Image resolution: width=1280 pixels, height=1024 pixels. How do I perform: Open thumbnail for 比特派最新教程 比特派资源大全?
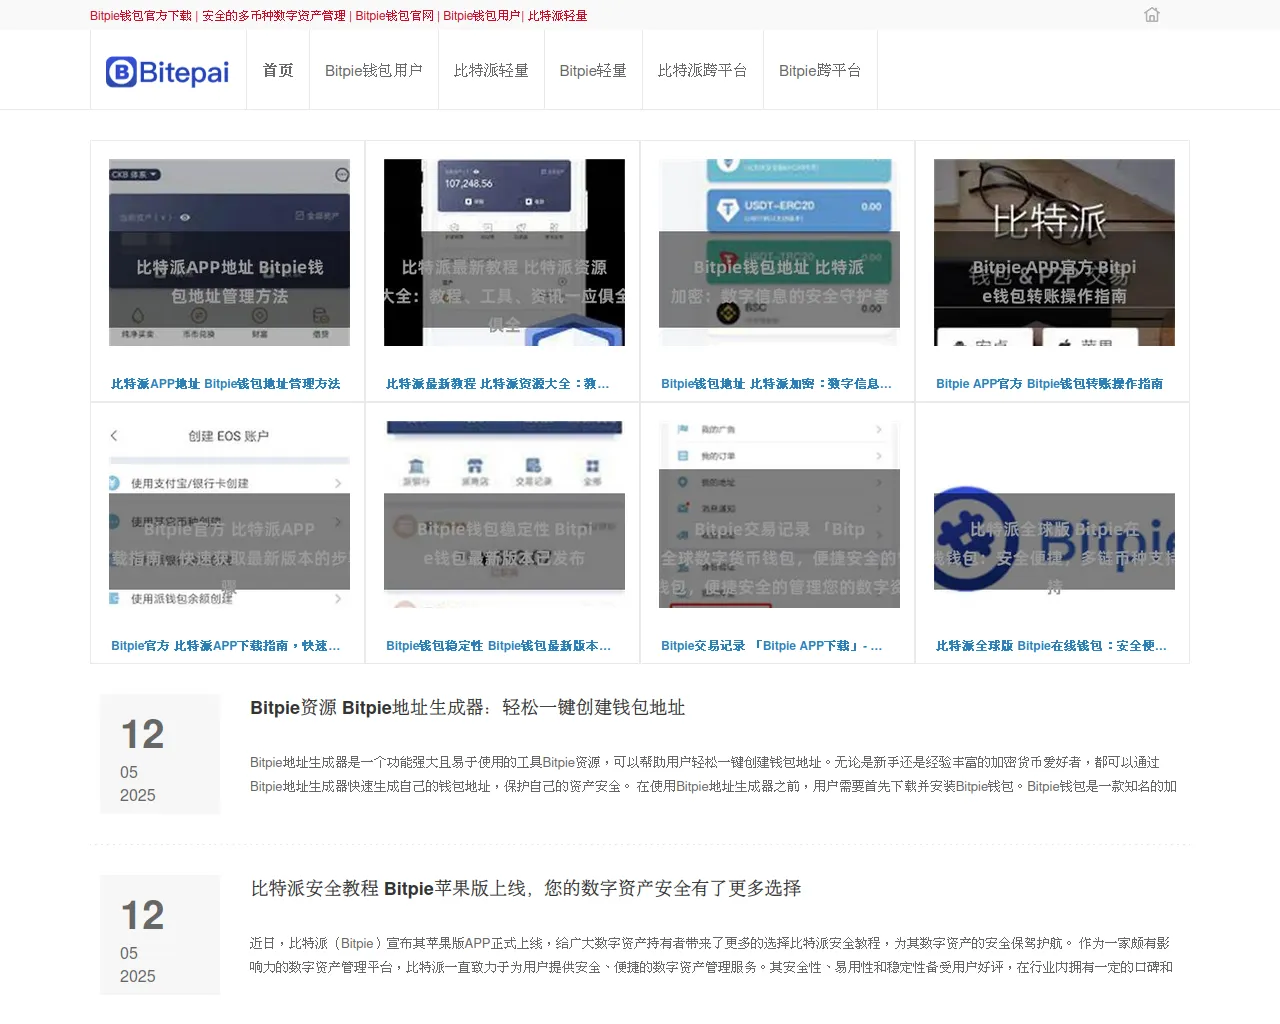pos(504,252)
